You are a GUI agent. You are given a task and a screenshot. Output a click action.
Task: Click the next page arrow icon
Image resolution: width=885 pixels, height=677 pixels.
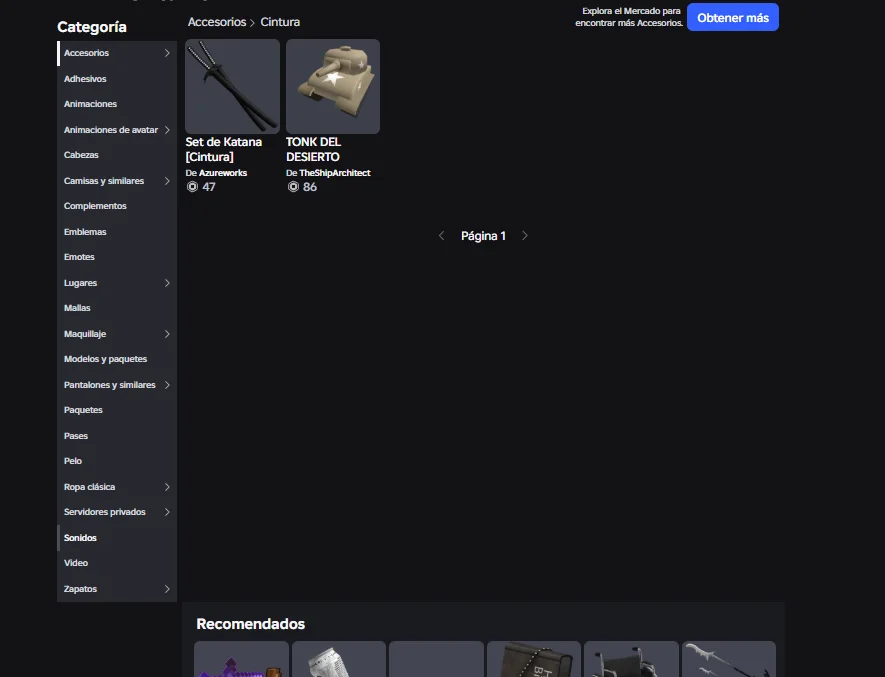pos(525,236)
